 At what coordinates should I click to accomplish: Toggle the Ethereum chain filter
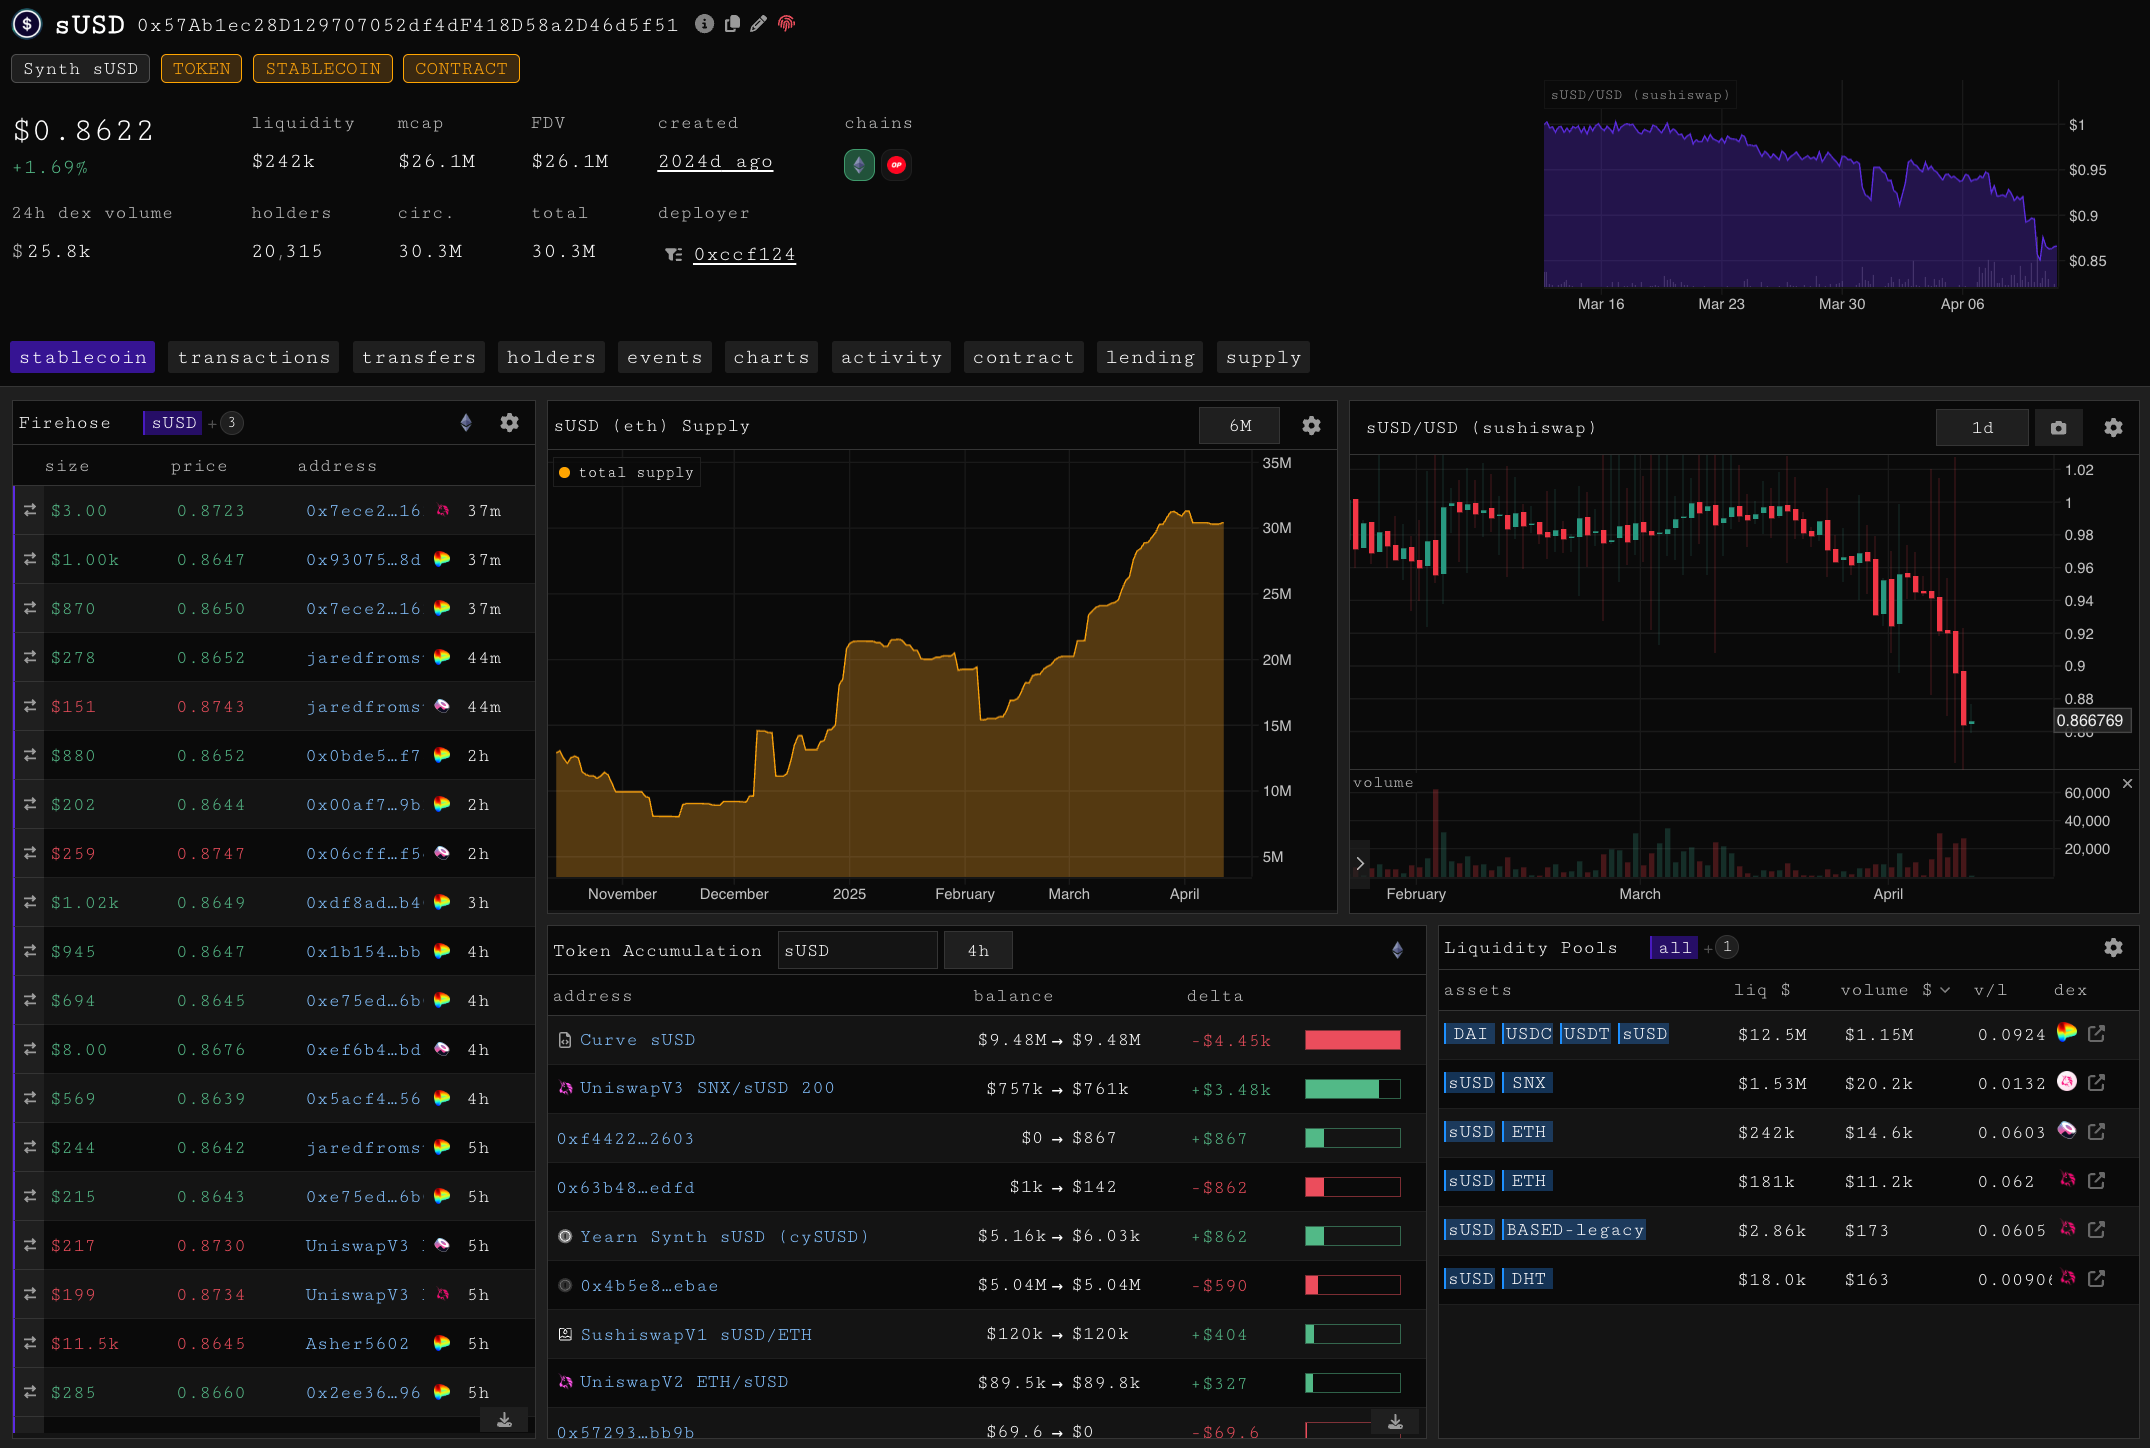tap(859, 165)
